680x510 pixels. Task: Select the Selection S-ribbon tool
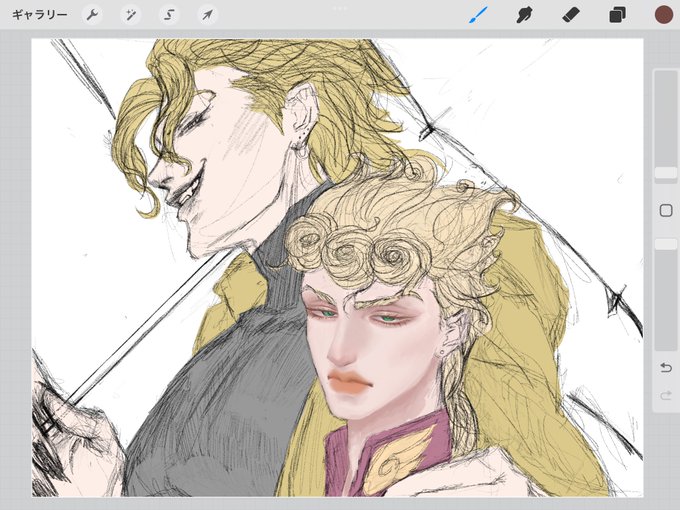[x=169, y=15]
